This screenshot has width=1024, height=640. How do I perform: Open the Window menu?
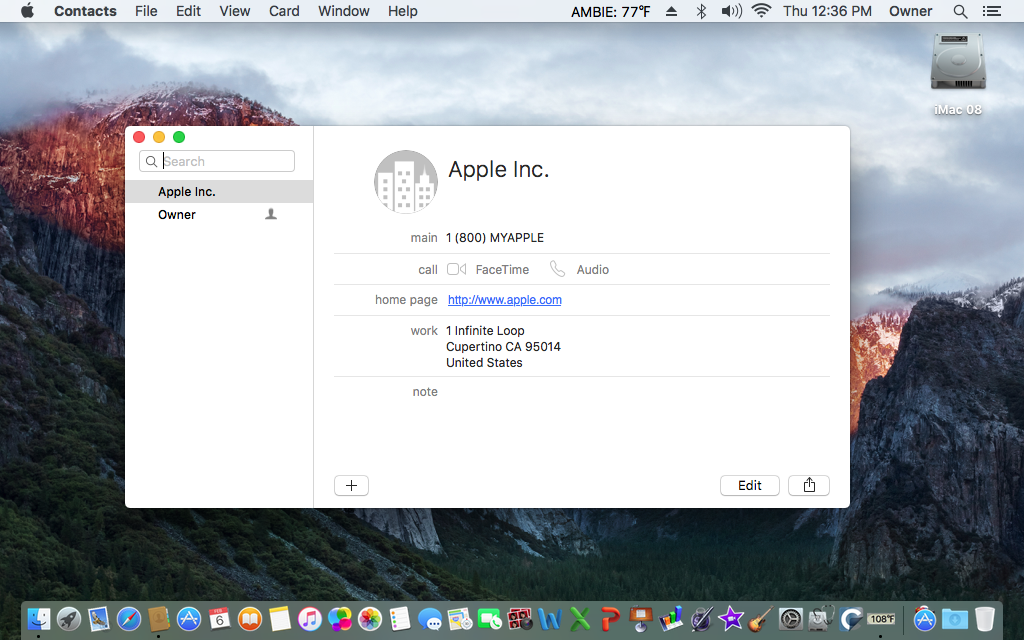pyautogui.click(x=344, y=11)
